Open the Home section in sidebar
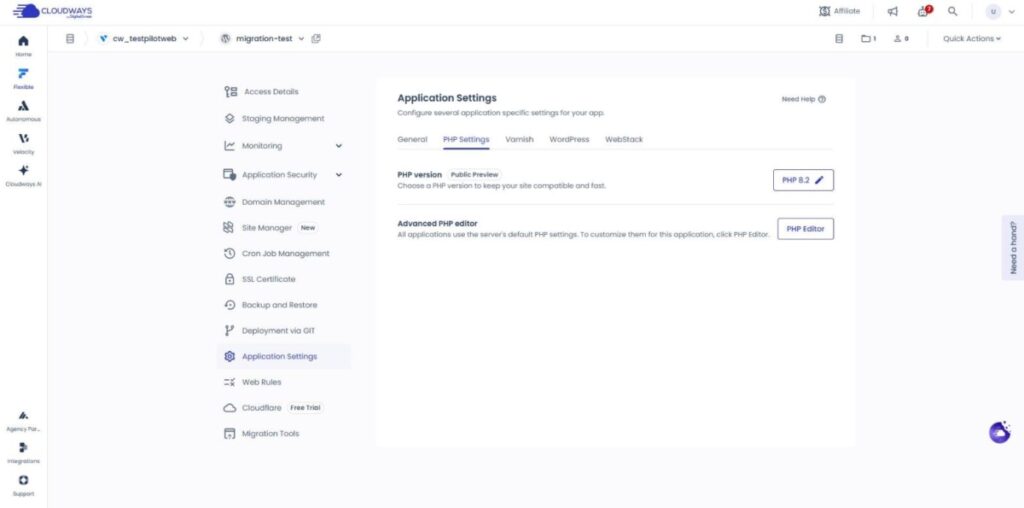Image resolution: width=1024 pixels, height=508 pixels. [x=23, y=45]
